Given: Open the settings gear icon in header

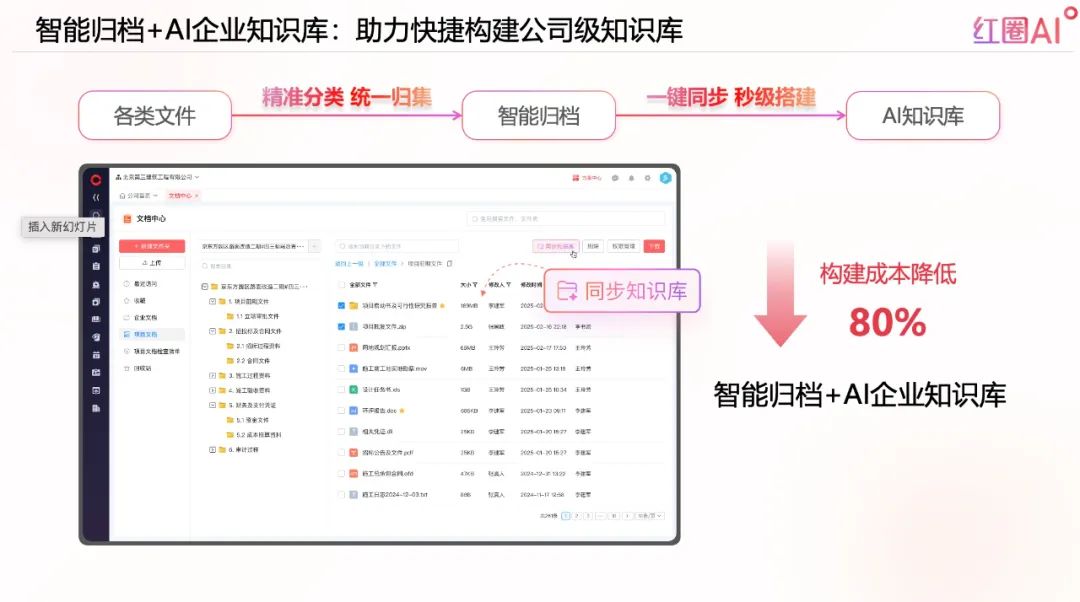Looking at the screenshot, I should tap(647, 178).
